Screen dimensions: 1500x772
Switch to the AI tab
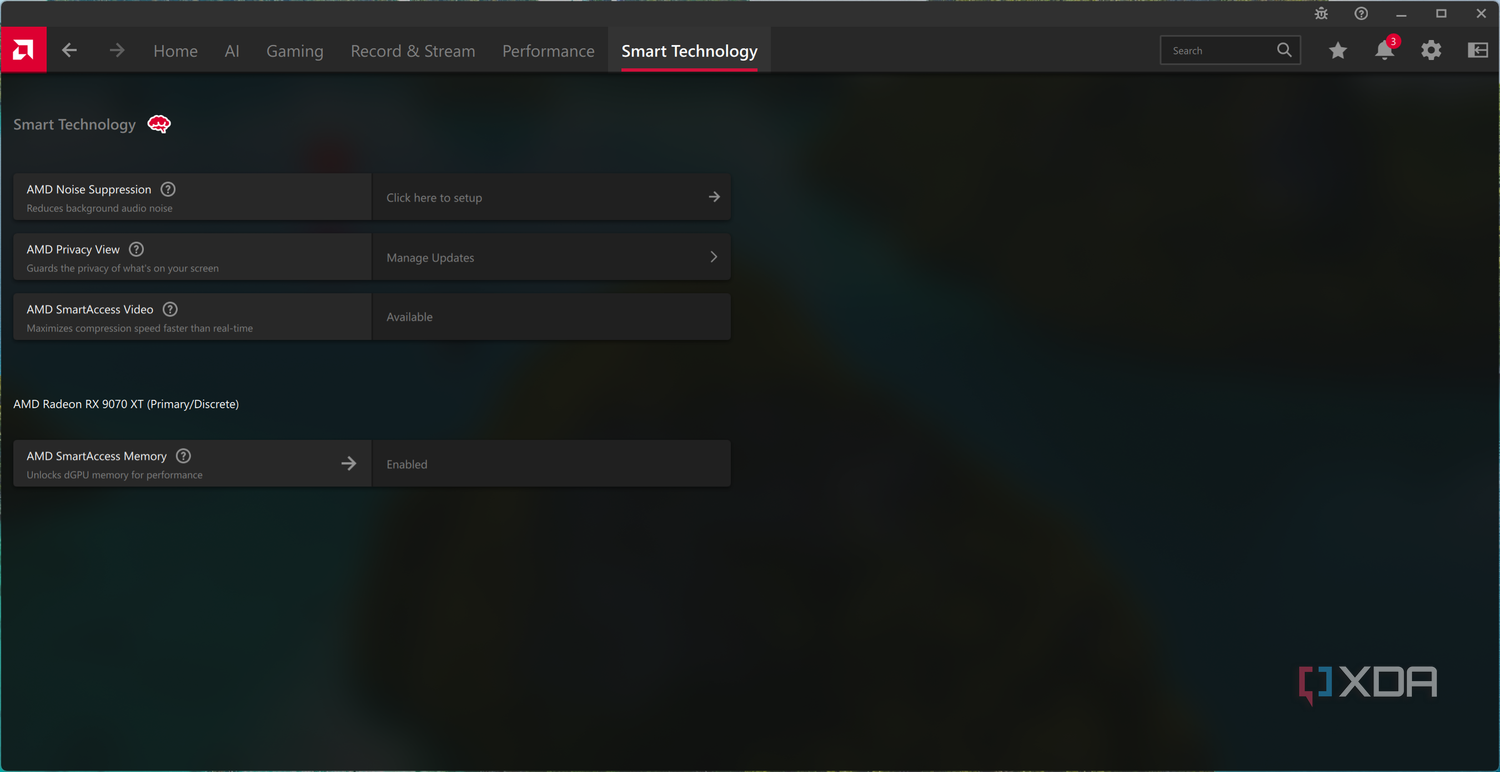(232, 51)
